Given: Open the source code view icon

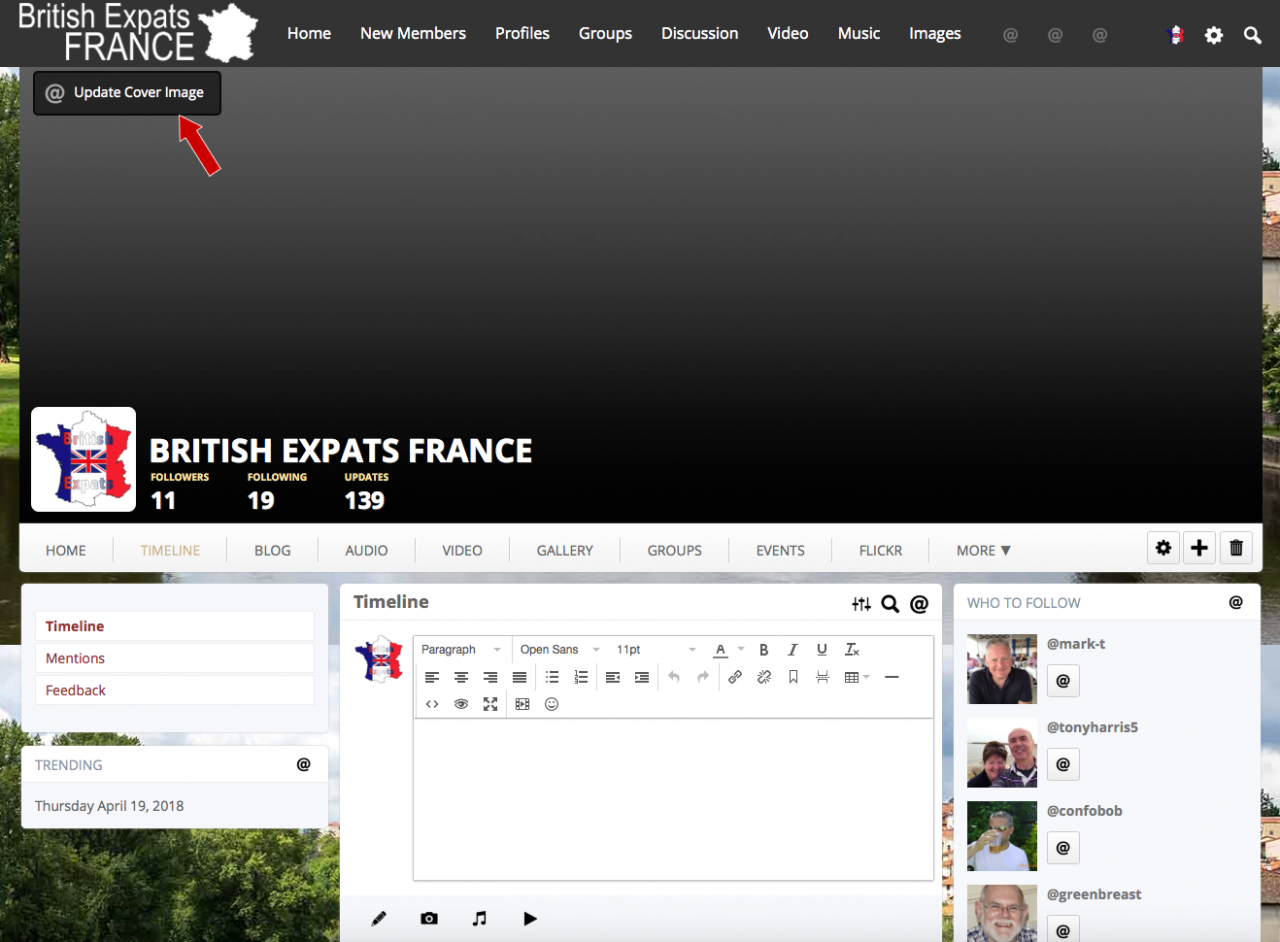Looking at the screenshot, I should 432,704.
